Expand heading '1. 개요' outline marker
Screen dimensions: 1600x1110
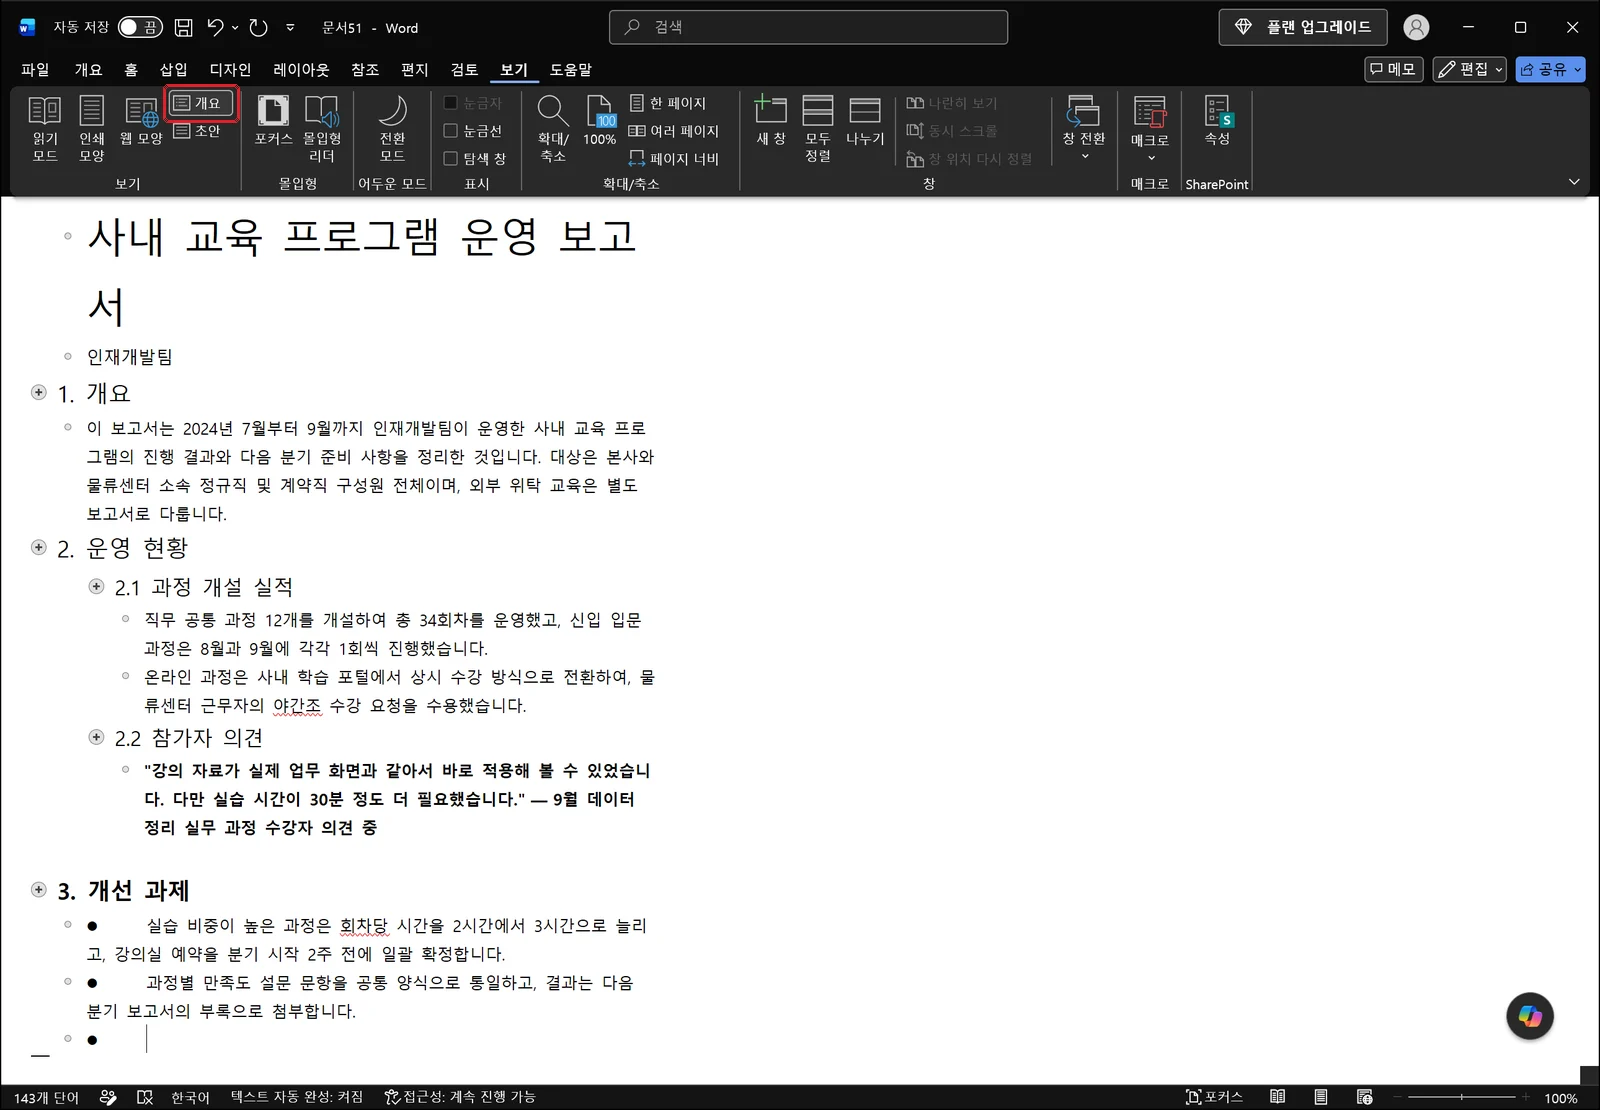click(39, 393)
